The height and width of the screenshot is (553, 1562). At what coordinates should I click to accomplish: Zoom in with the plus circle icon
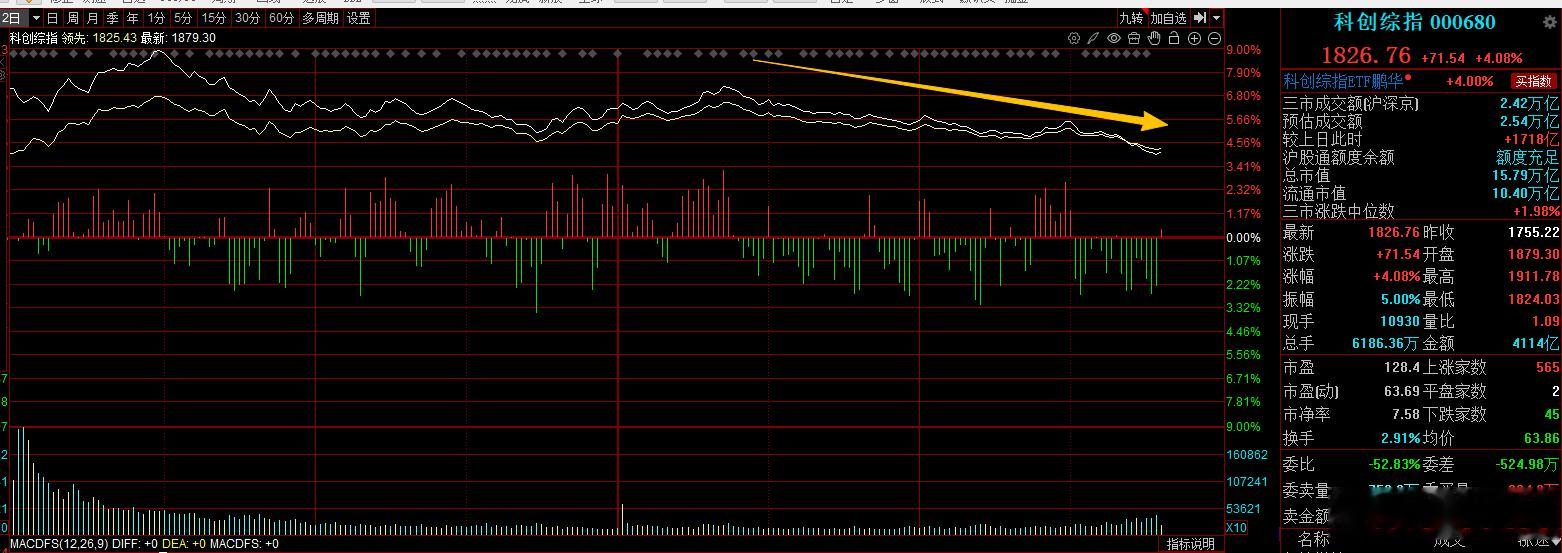(1195, 38)
